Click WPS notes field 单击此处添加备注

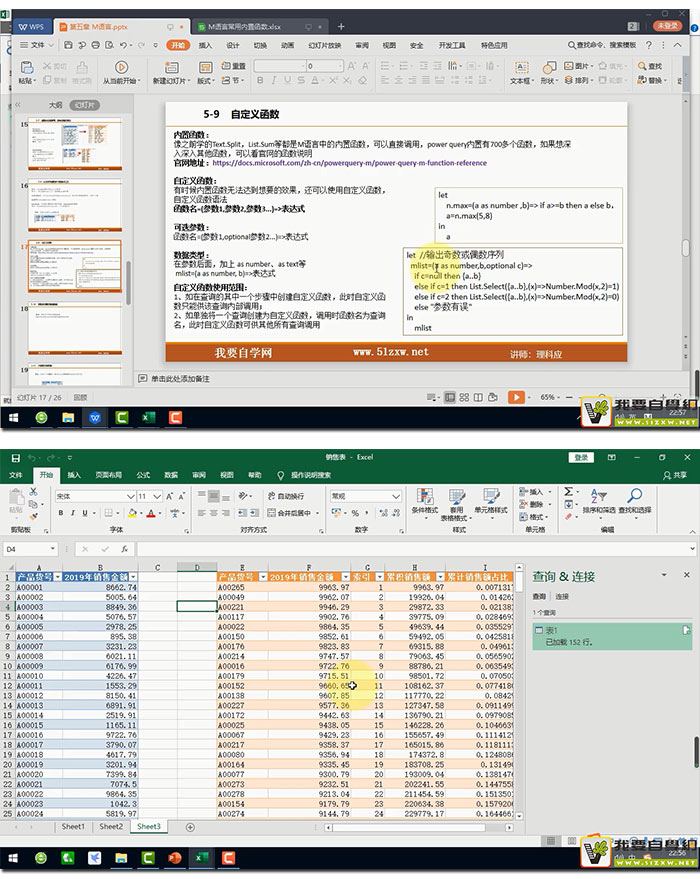[180, 379]
